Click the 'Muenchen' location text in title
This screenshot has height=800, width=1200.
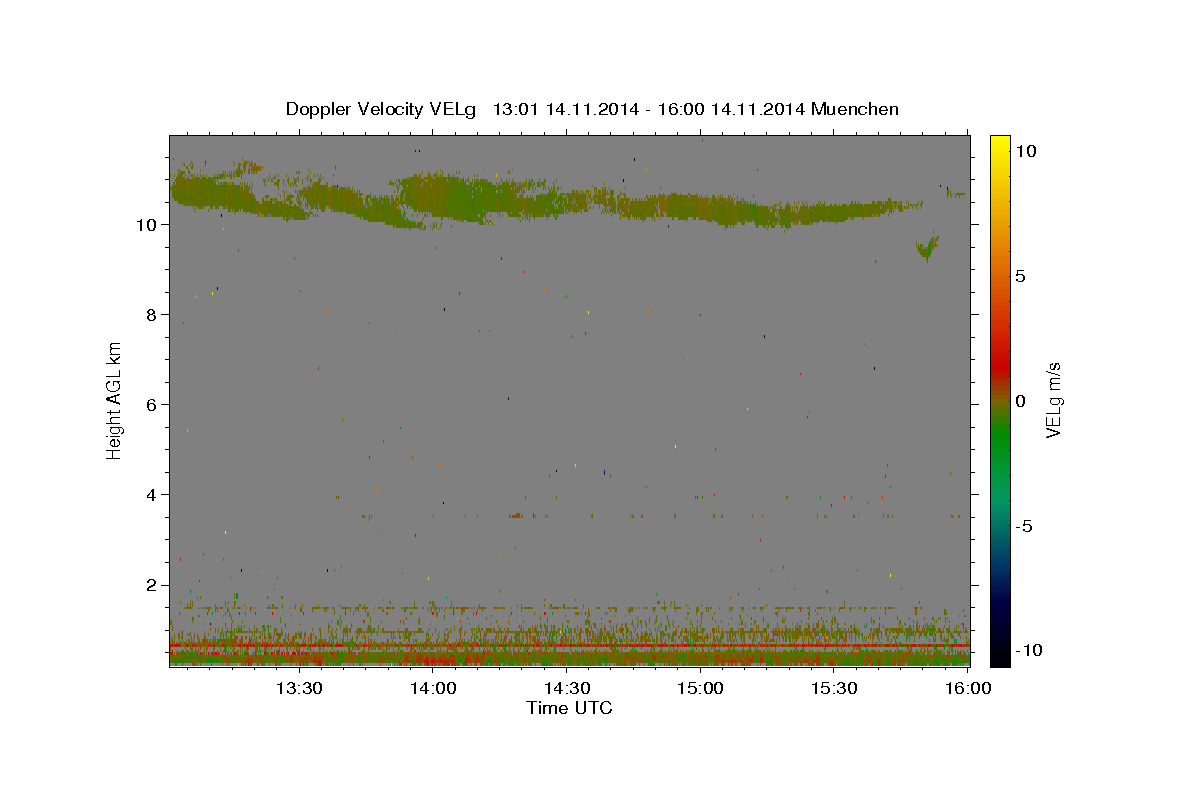[x=855, y=109]
